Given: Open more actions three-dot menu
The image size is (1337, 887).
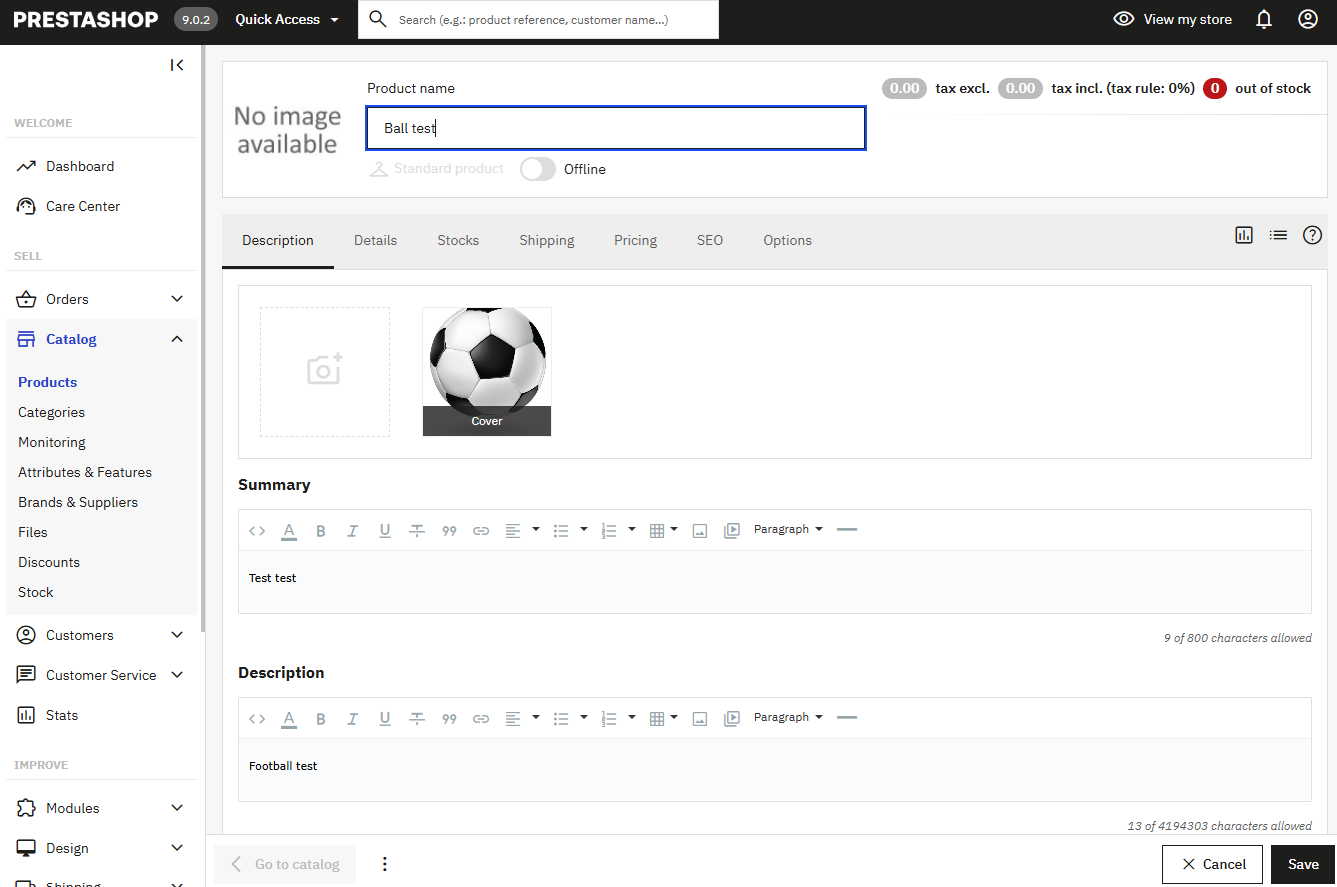Looking at the screenshot, I should coord(385,864).
